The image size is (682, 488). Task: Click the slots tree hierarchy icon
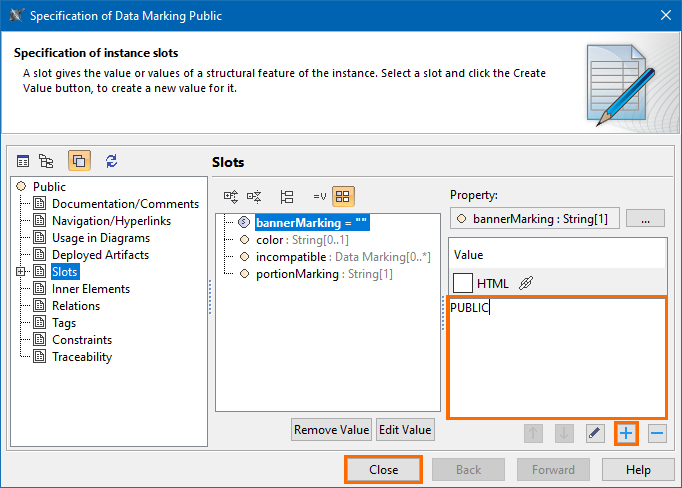287,197
